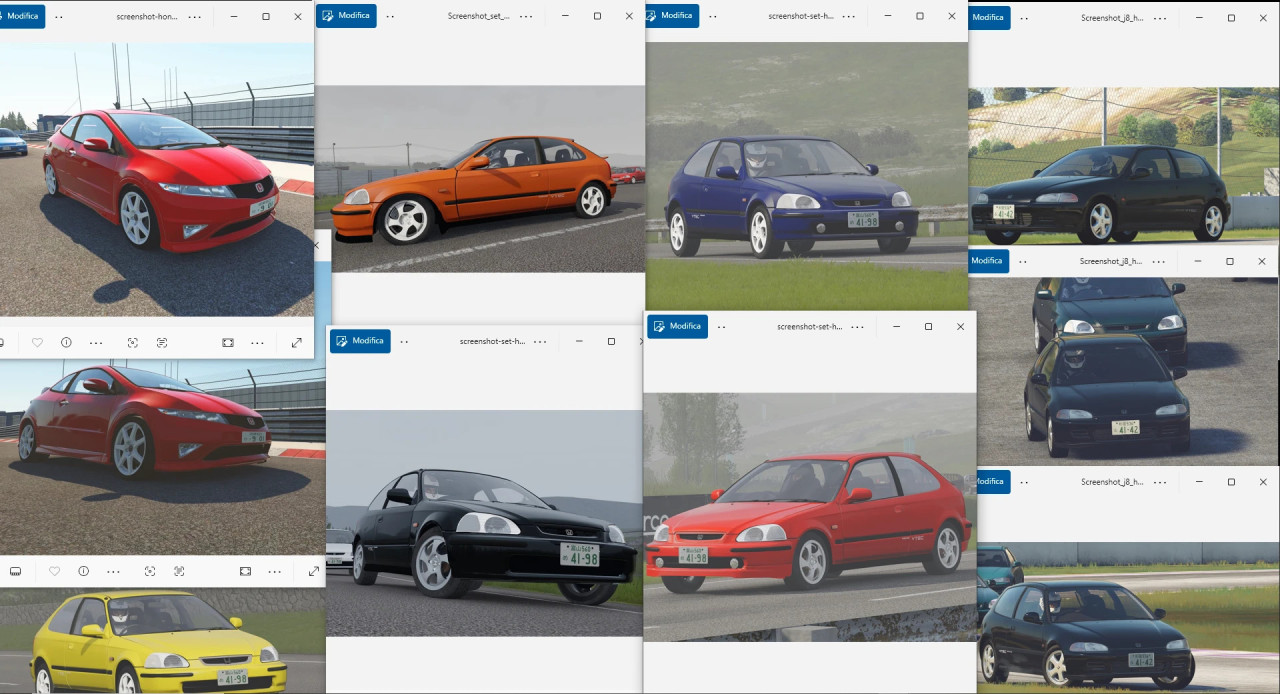Fit image to window in screenshot-hon window
Screen dimensions: 1280x694
coord(228,342)
